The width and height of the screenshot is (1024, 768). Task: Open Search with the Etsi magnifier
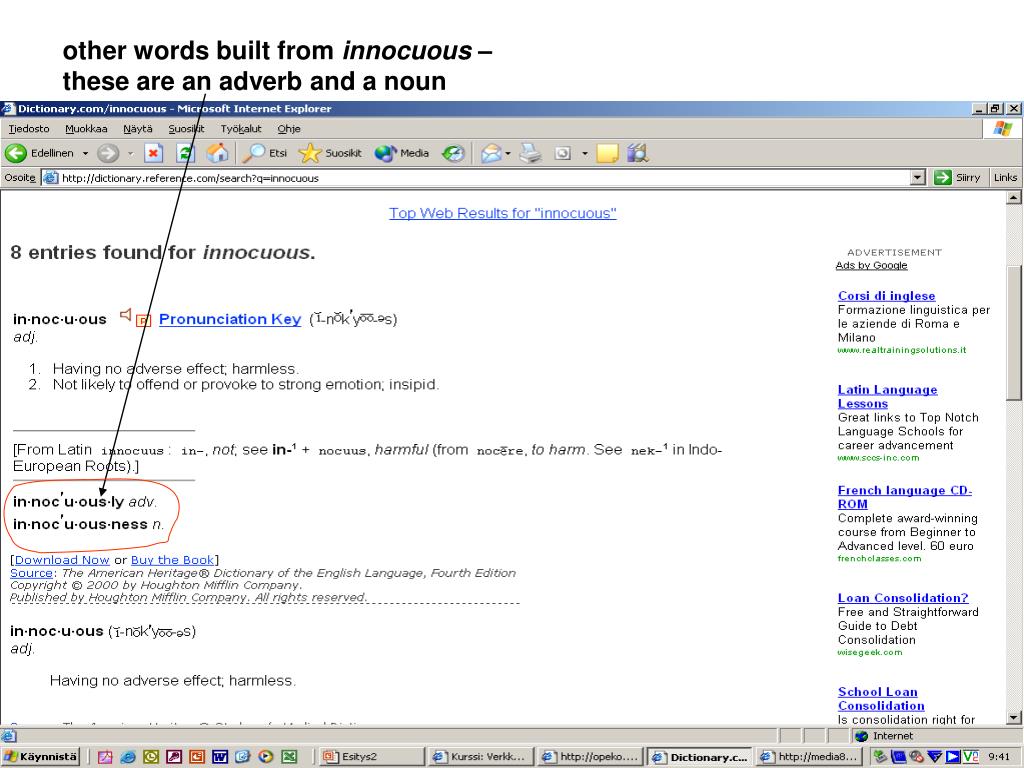click(264, 153)
